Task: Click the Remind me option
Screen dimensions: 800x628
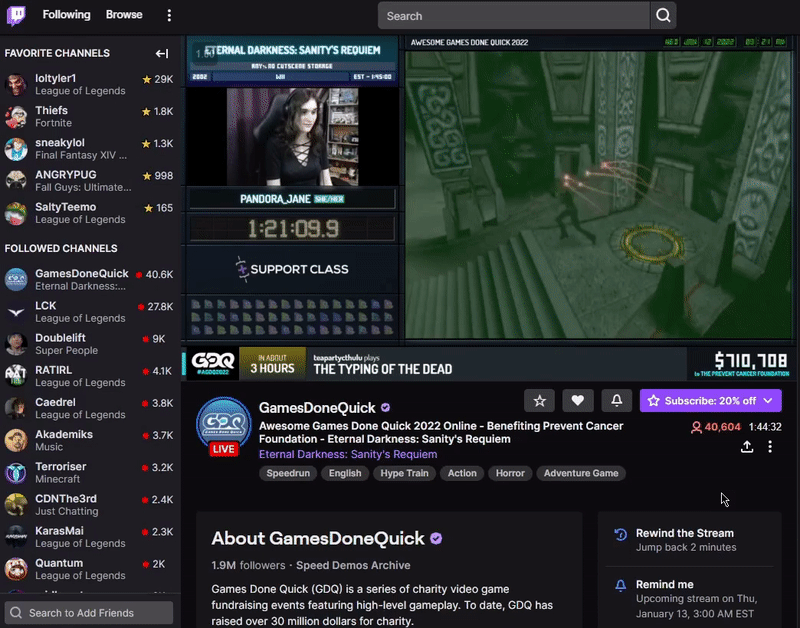Action: pyautogui.click(x=690, y=598)
